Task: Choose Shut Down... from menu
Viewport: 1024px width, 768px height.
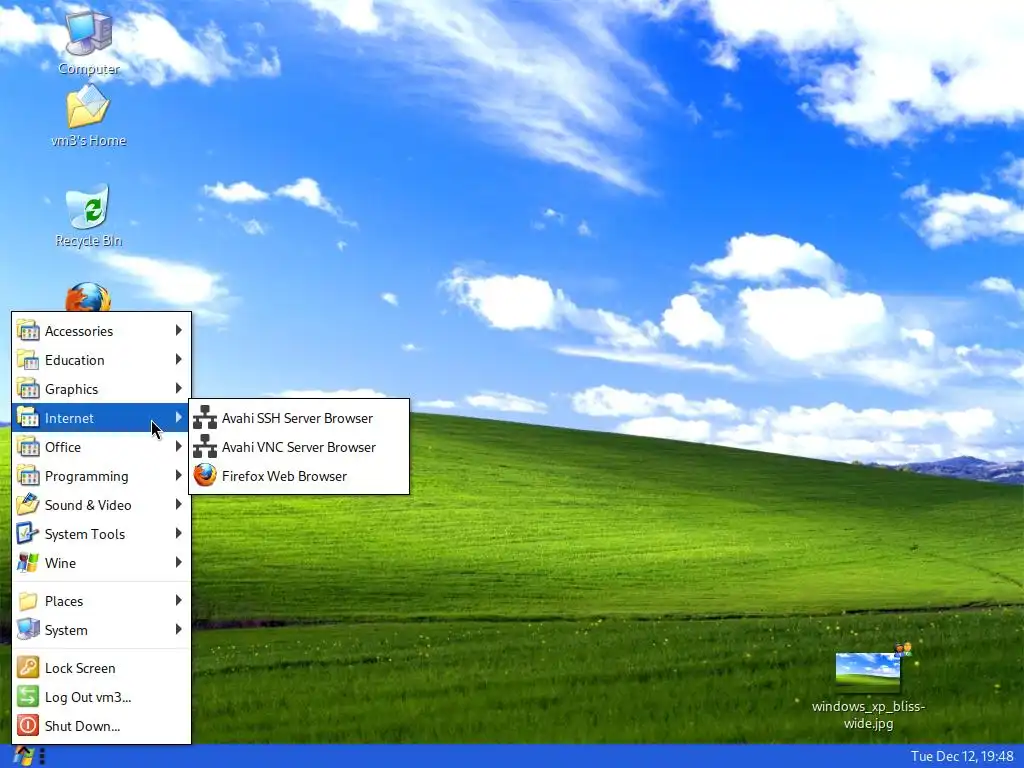Action: pos(101,726)
